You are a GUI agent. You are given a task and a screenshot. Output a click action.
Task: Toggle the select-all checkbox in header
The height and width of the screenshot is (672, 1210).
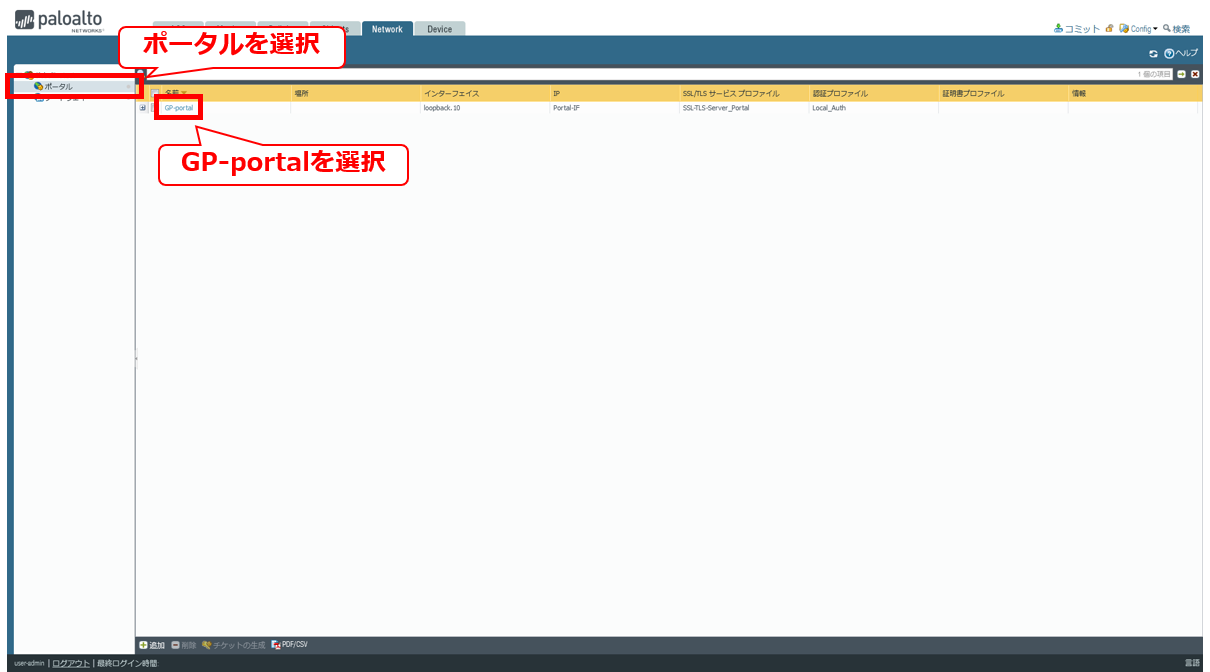155,93
